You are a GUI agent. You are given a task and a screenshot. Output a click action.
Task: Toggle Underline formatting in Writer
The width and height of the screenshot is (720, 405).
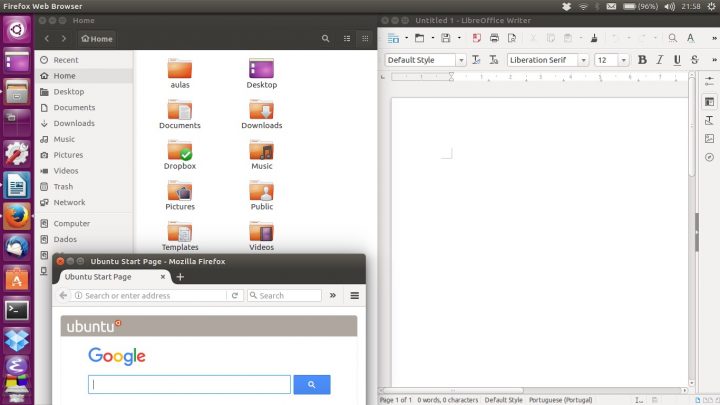pos(677,60)
